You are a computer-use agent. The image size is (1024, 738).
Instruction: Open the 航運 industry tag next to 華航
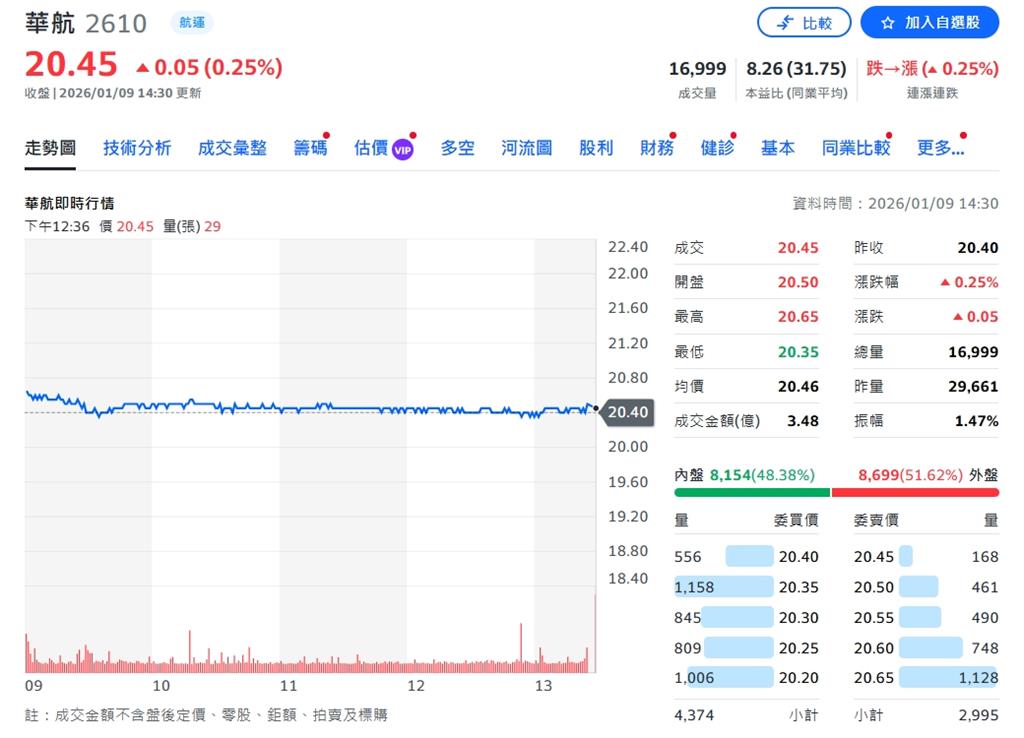click(191, 21)
